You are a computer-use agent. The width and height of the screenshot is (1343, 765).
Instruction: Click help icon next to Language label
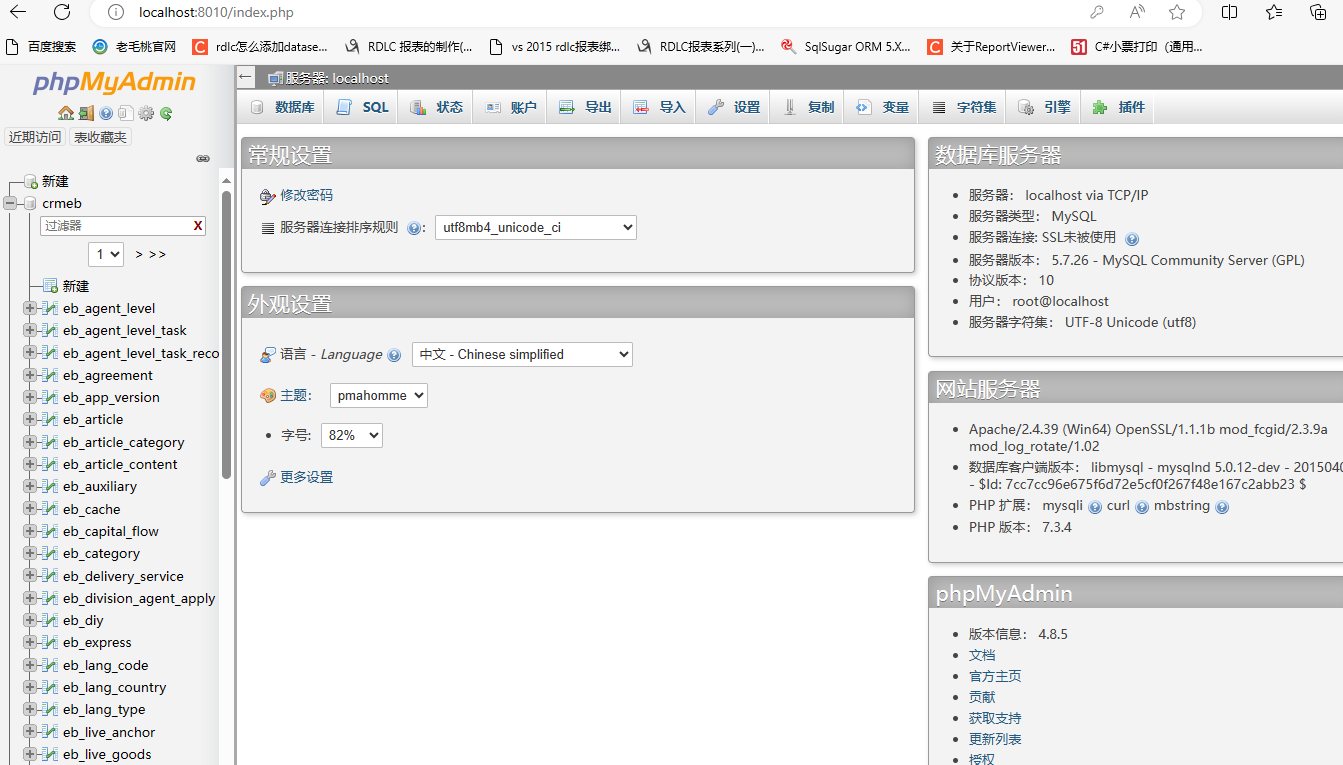pyautogui.click(x=394, y=355)
